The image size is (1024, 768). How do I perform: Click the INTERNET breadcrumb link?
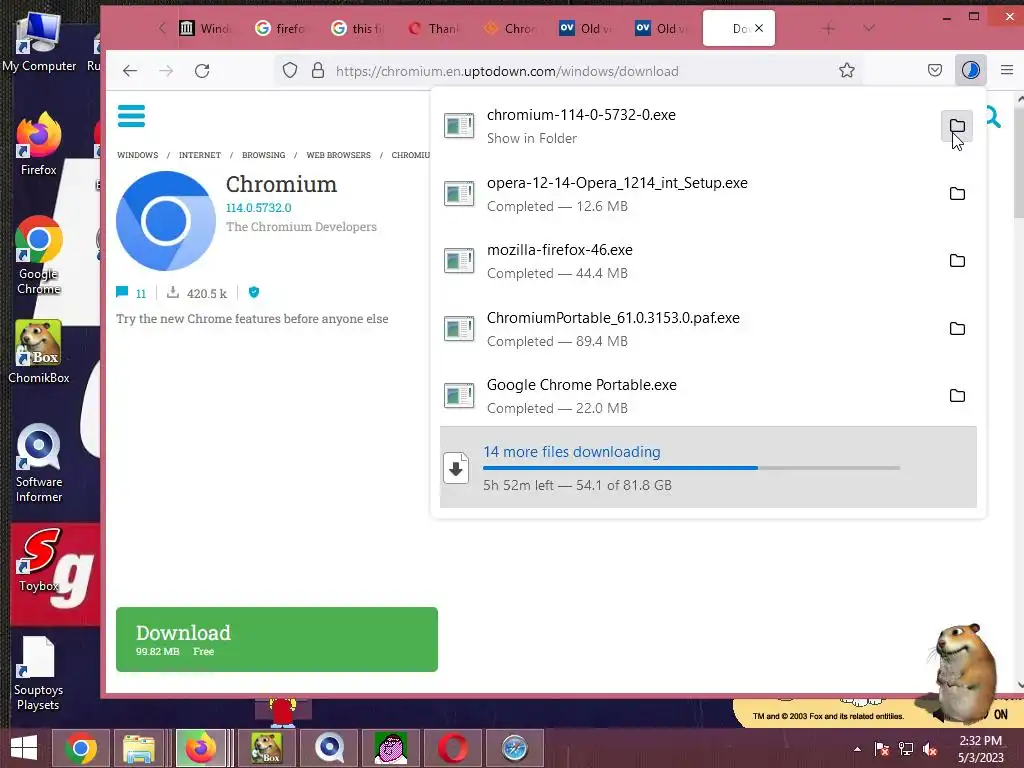[200, 155]
